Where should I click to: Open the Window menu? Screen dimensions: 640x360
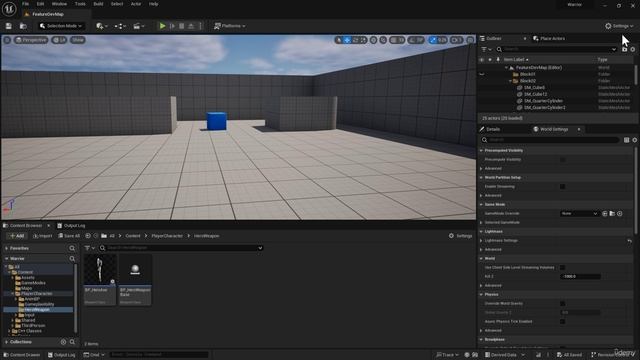pyautogui.click(x=59, y=4)
